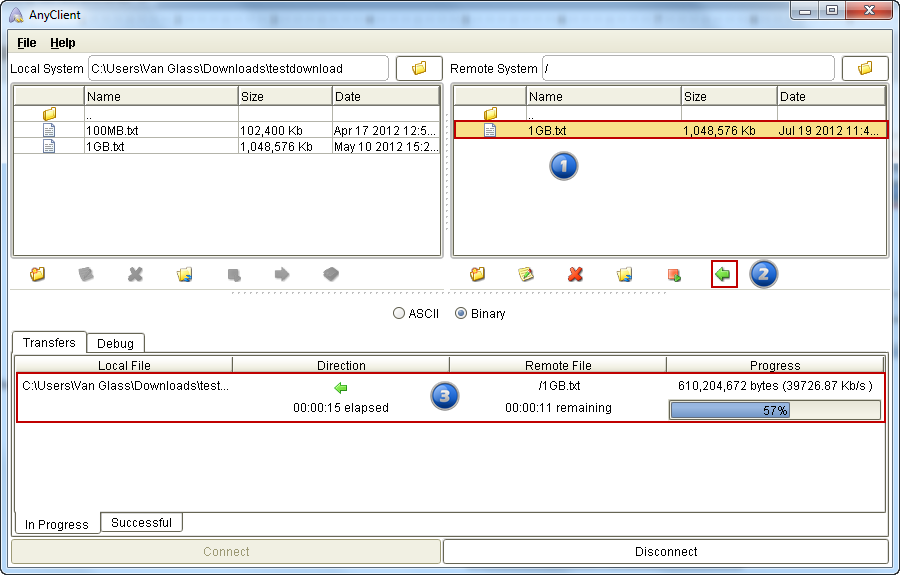
Task: Open the File menu
Action: (x=27, y=43)
